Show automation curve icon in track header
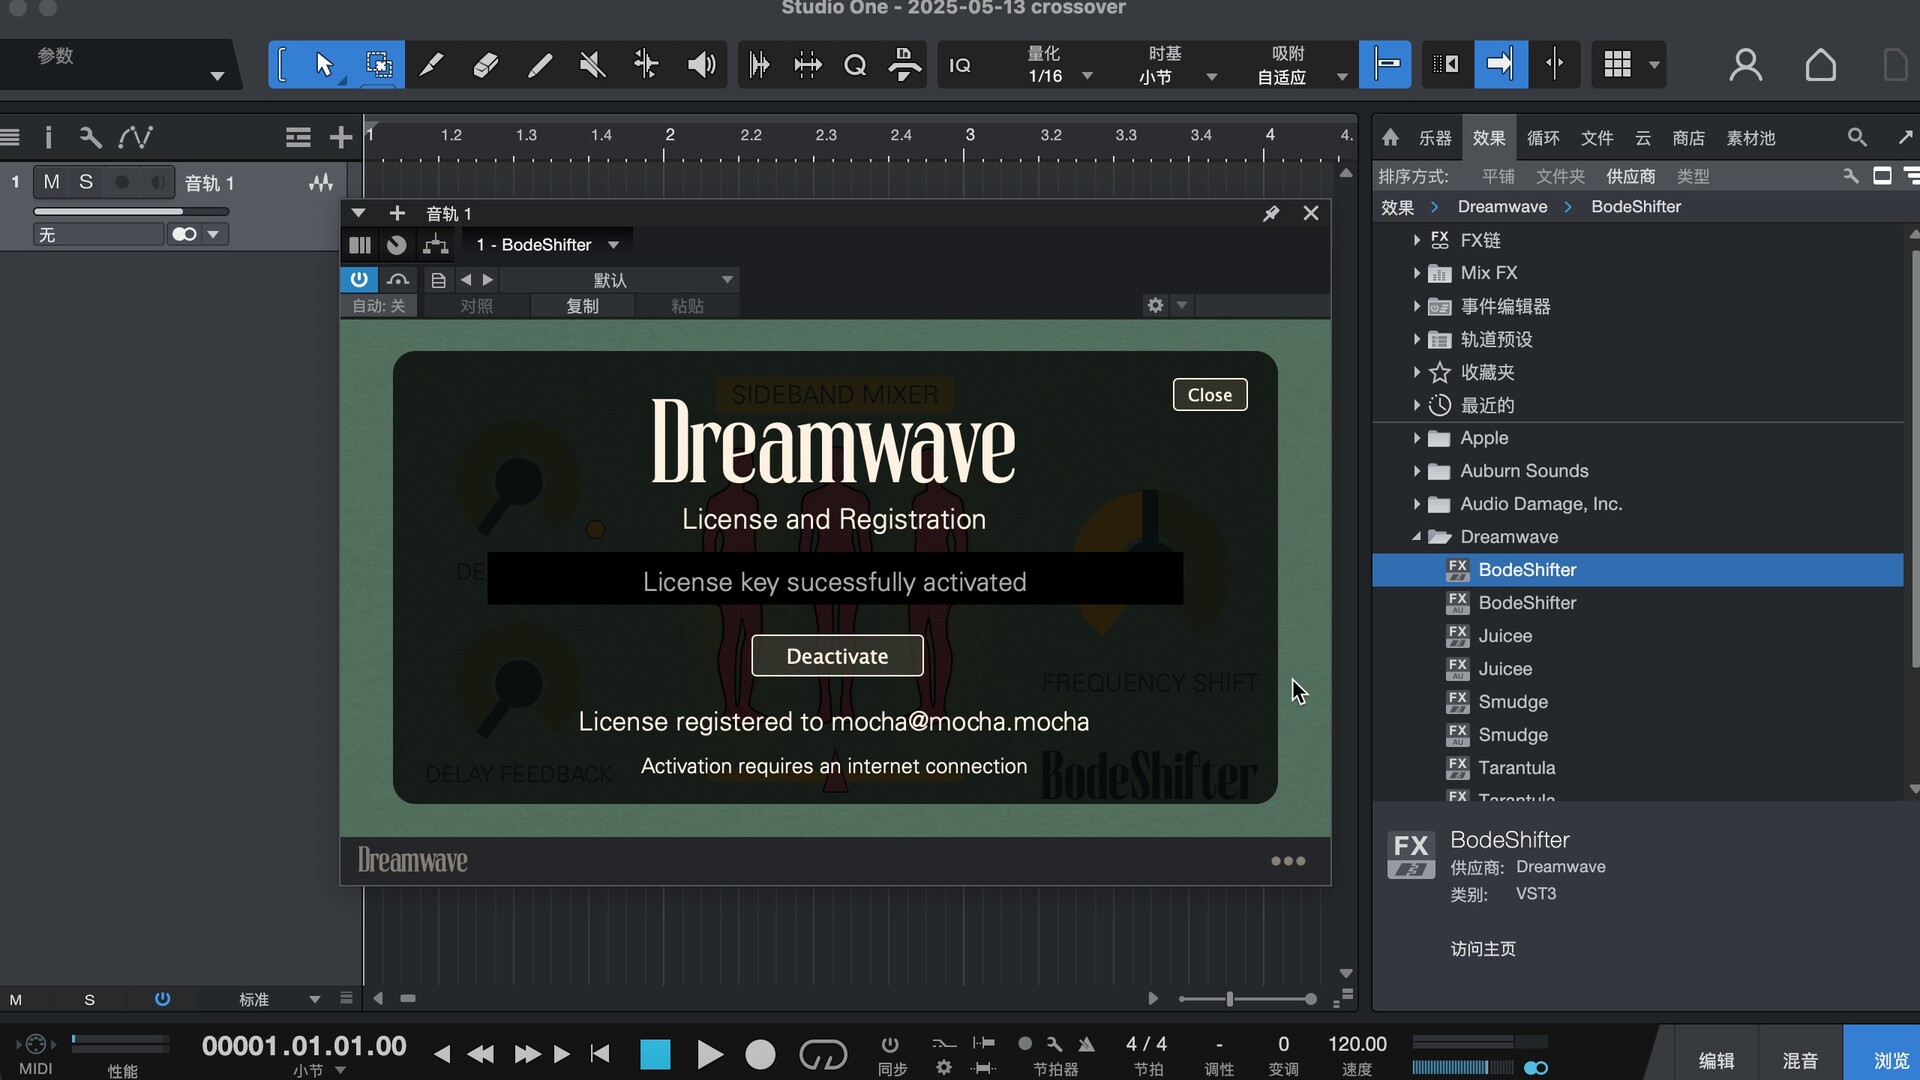This screenshot has height=1080, width=1920. (135, 137)
